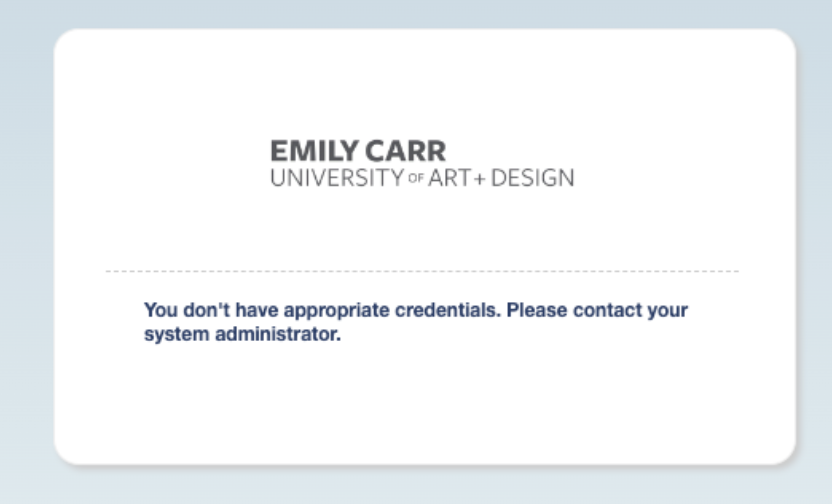Image resolution: width=832 pixels, height=504 pixels.
Task: Click the word CARR in the logo
Action: pyautogui.click(x=405, y=151)
